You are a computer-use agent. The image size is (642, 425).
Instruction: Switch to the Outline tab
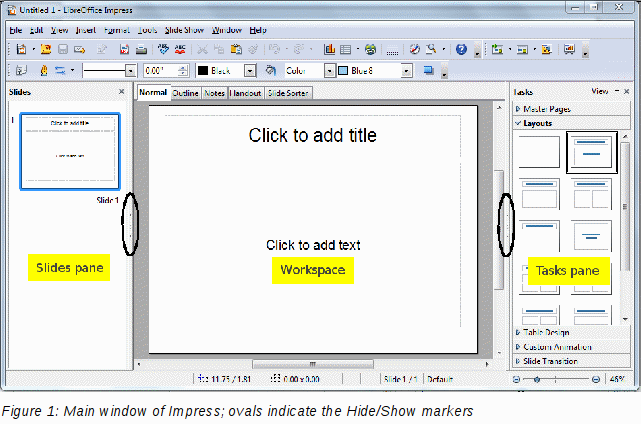pos(185,93)
